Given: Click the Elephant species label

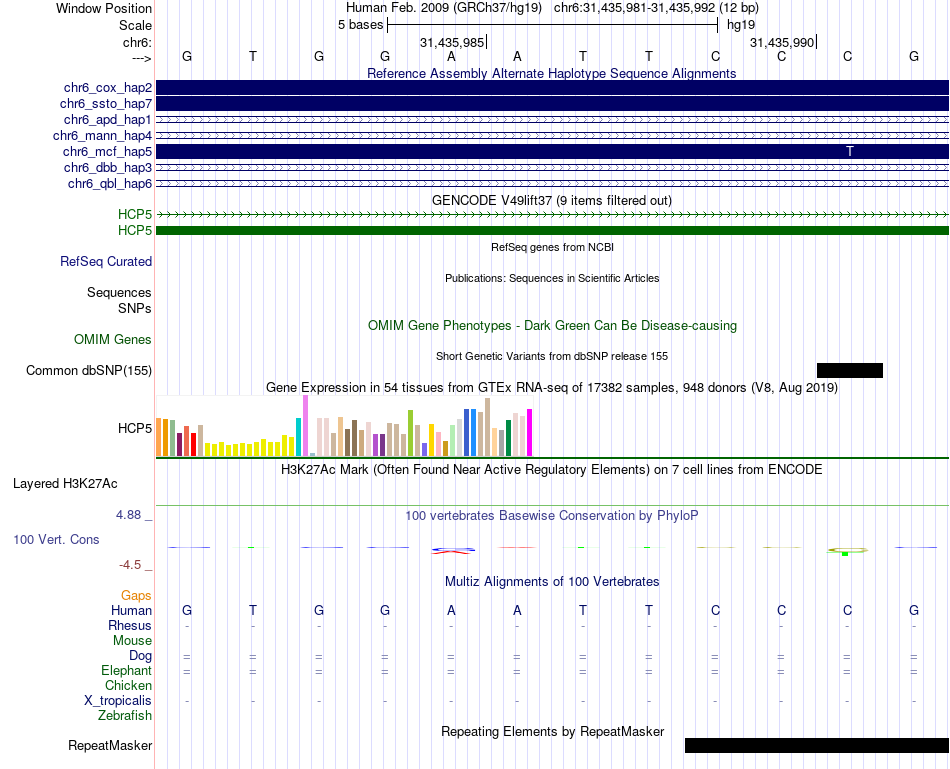Looking at the screenshot, I should [x=126, y=670].
